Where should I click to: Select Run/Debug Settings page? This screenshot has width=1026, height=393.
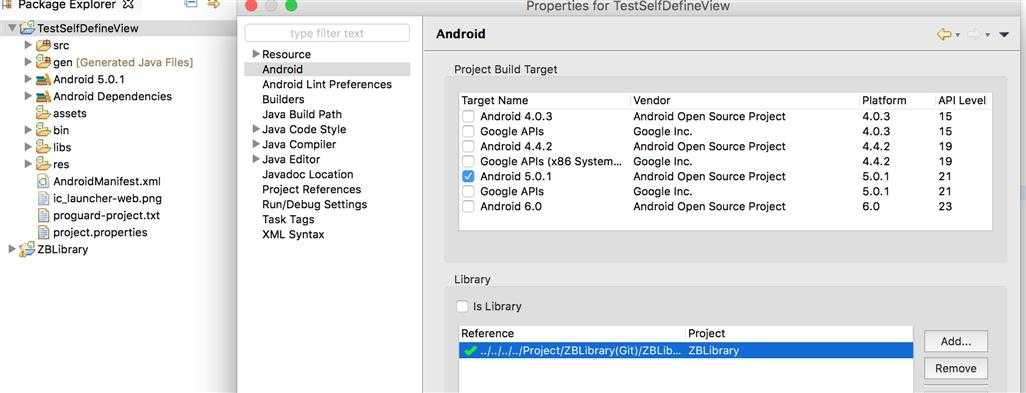315,205
